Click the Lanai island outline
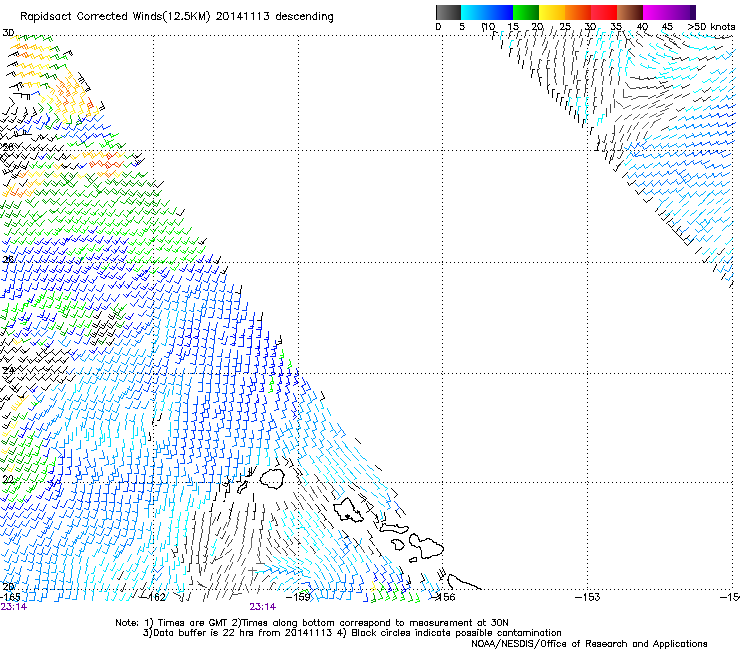740x650 pixels. tap(398, 544)
